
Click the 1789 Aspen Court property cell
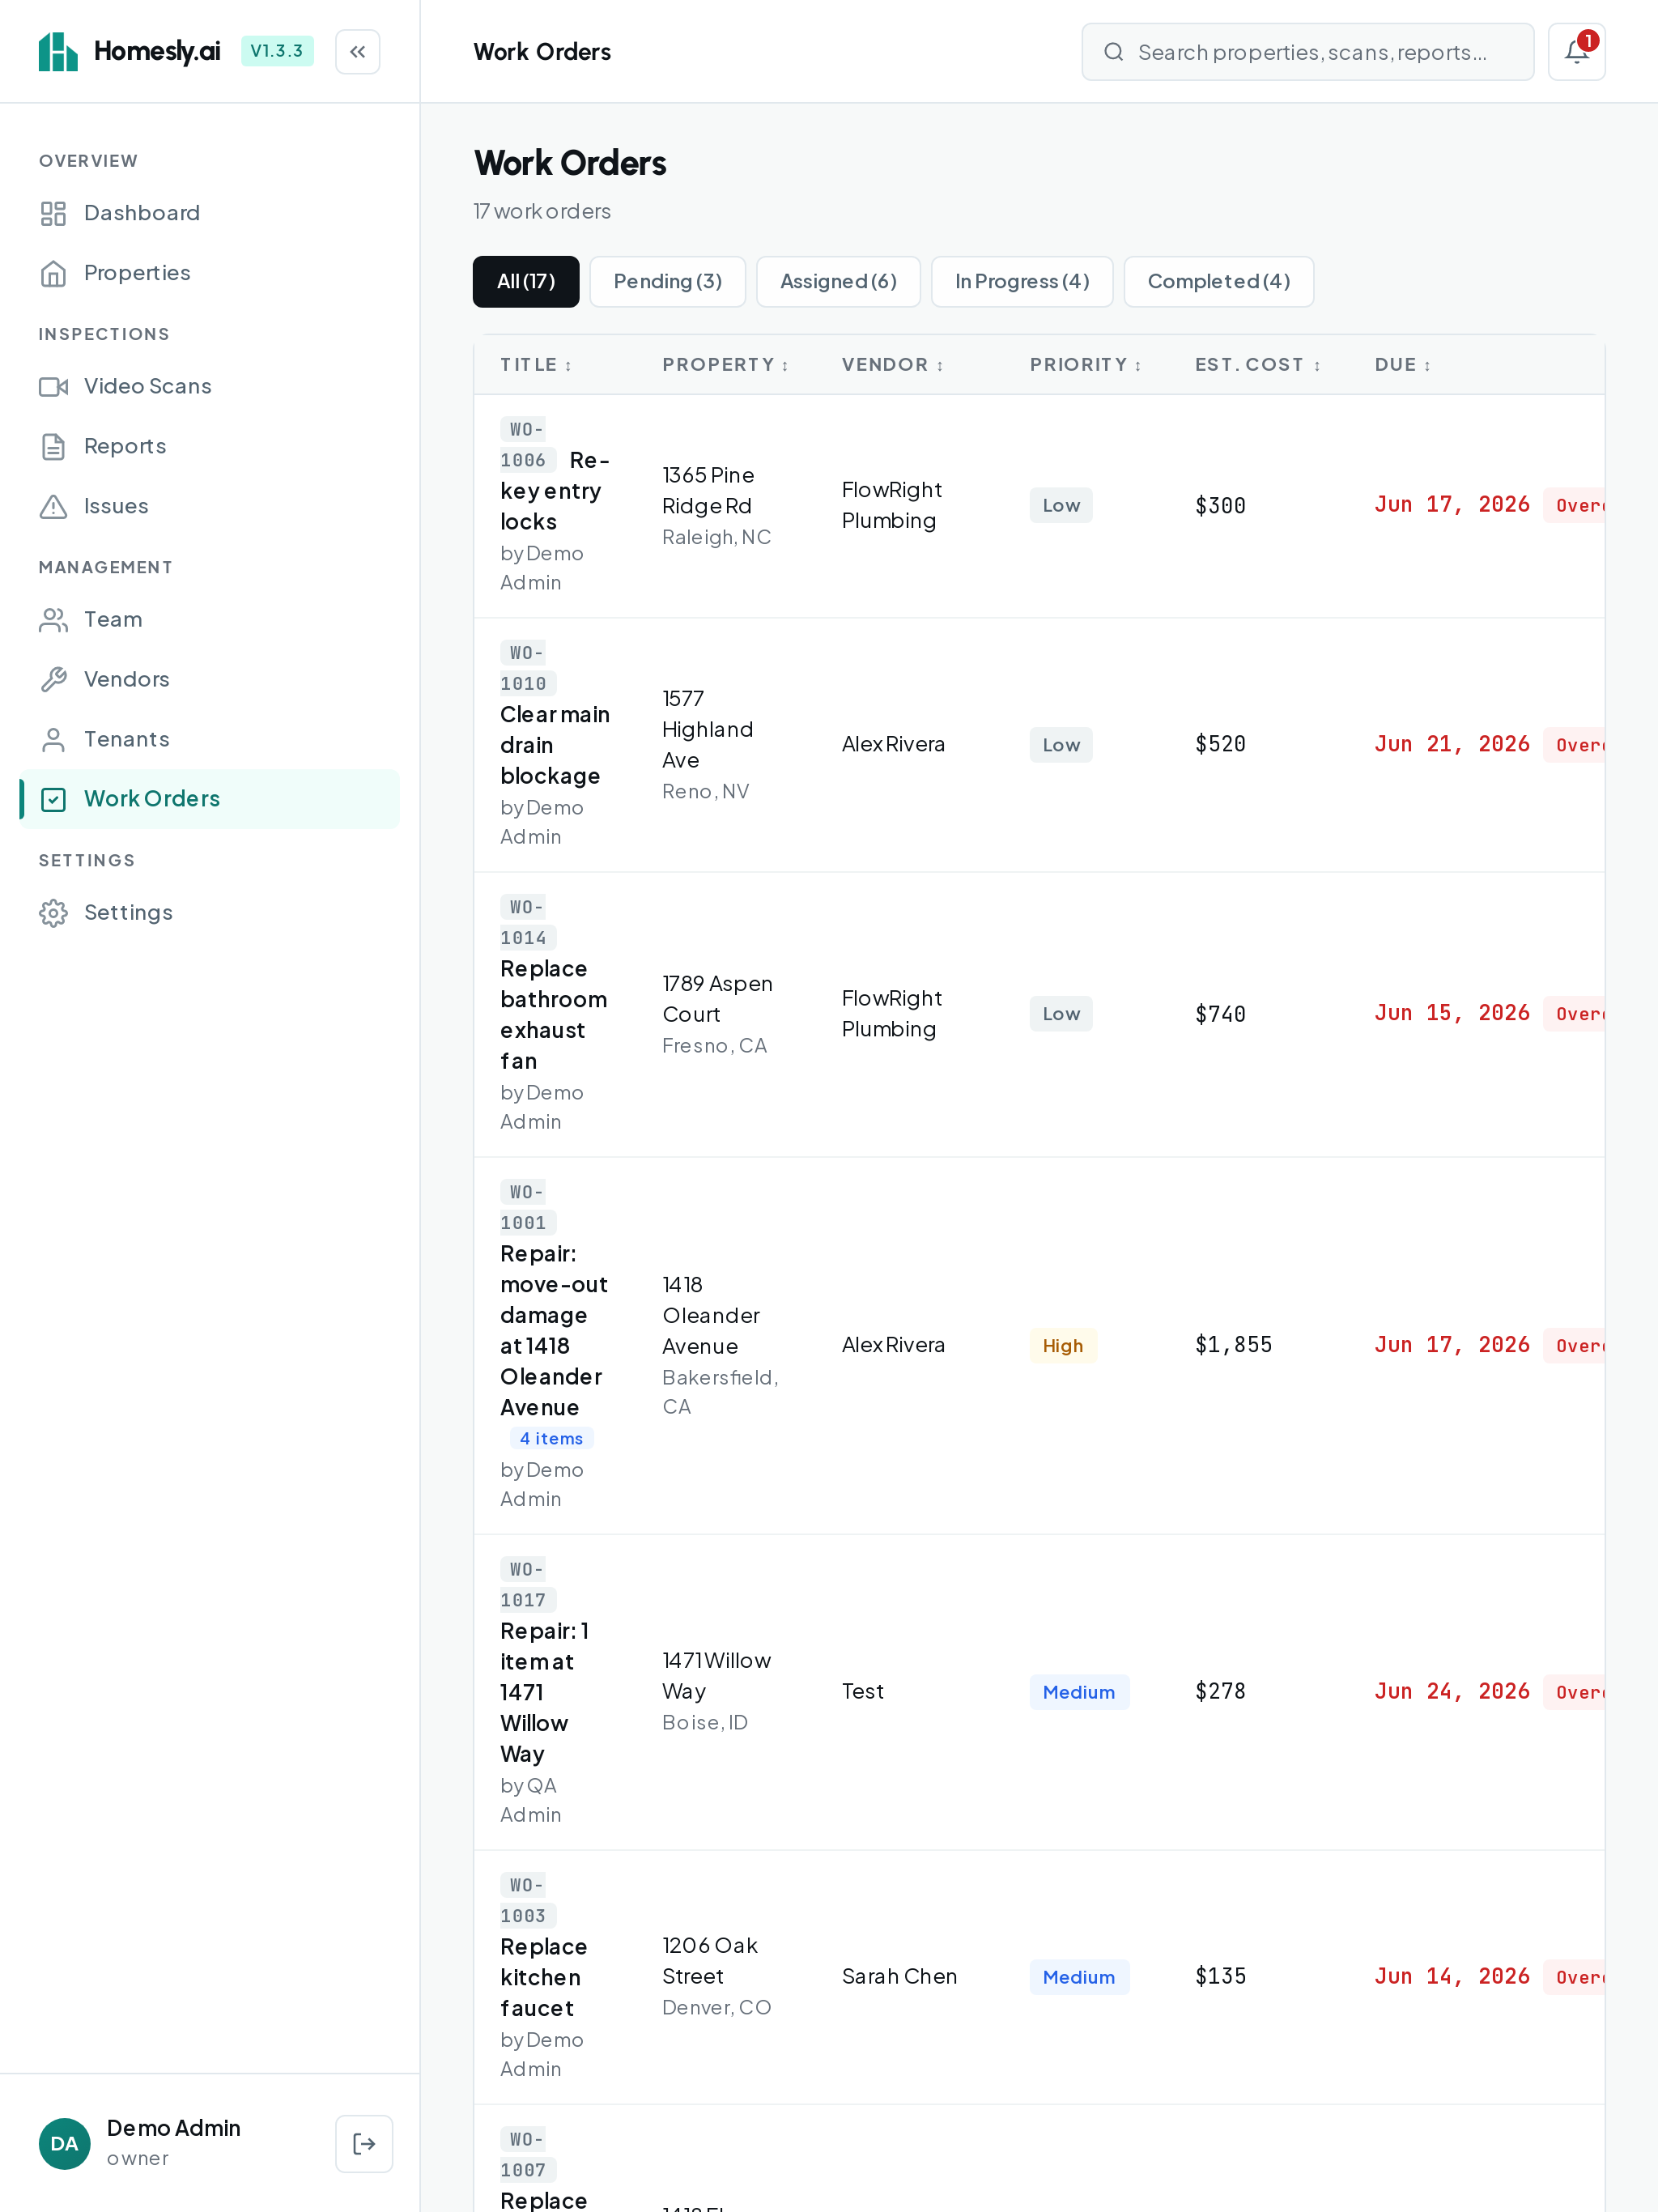[x=717, y=1014]
